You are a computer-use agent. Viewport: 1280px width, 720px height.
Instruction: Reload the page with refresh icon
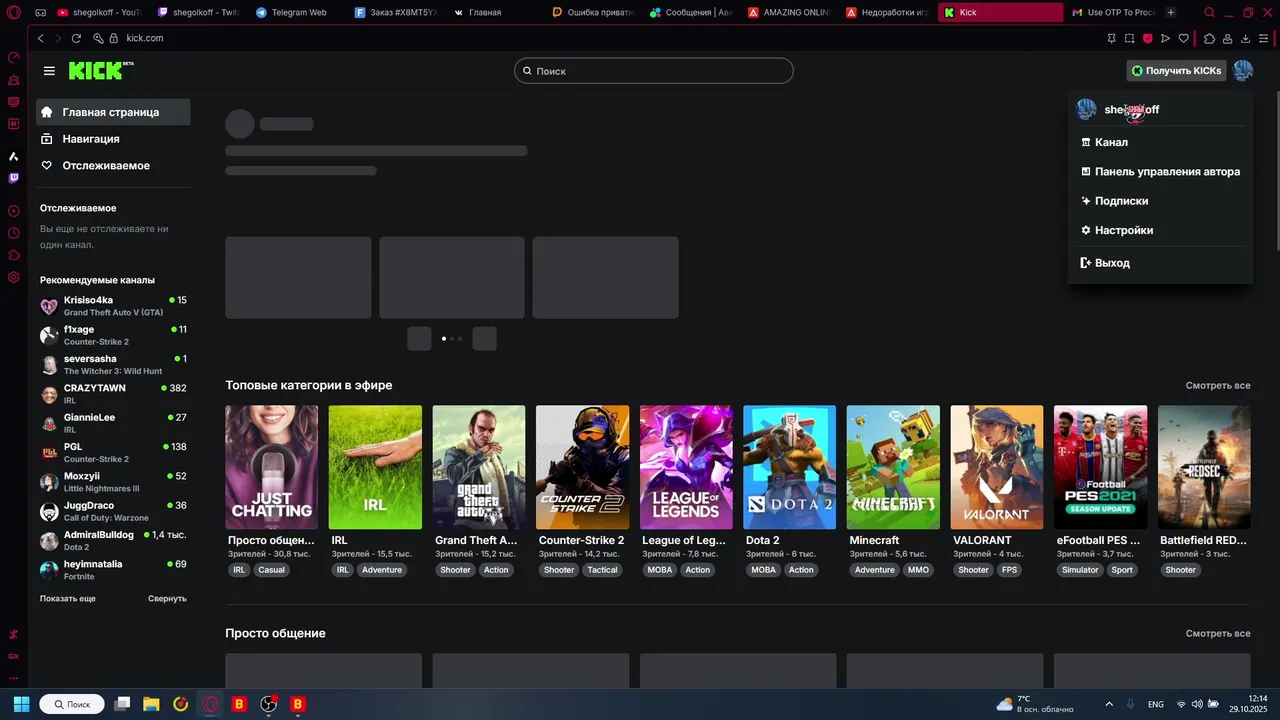[x=76, y=38]
